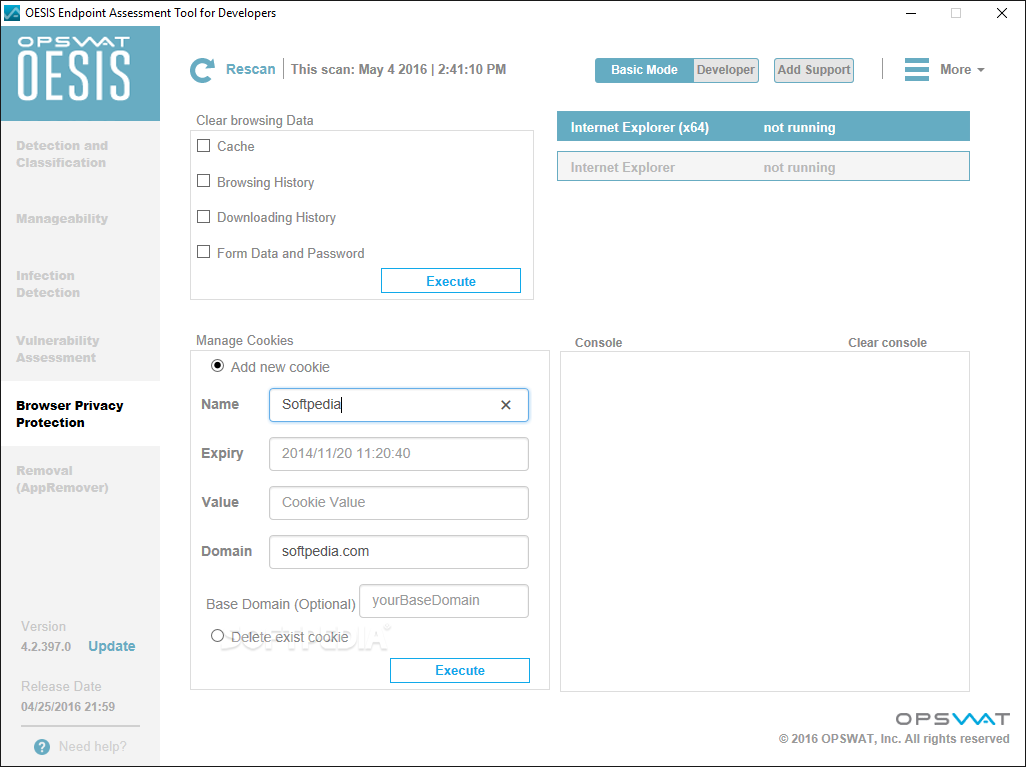Switch to Developer mode
This screenshot has height=767, width=1026.
(x=725, y=70)
